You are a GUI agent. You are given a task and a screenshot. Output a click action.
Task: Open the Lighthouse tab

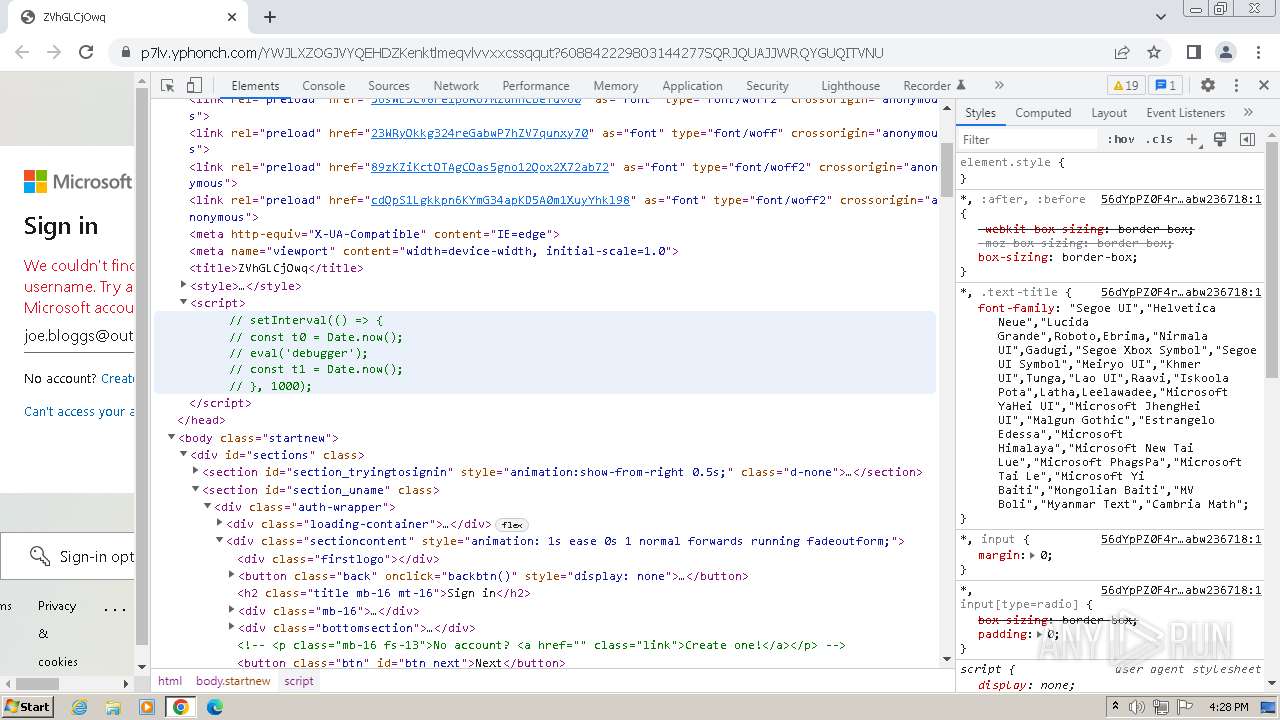pos(850,86)
